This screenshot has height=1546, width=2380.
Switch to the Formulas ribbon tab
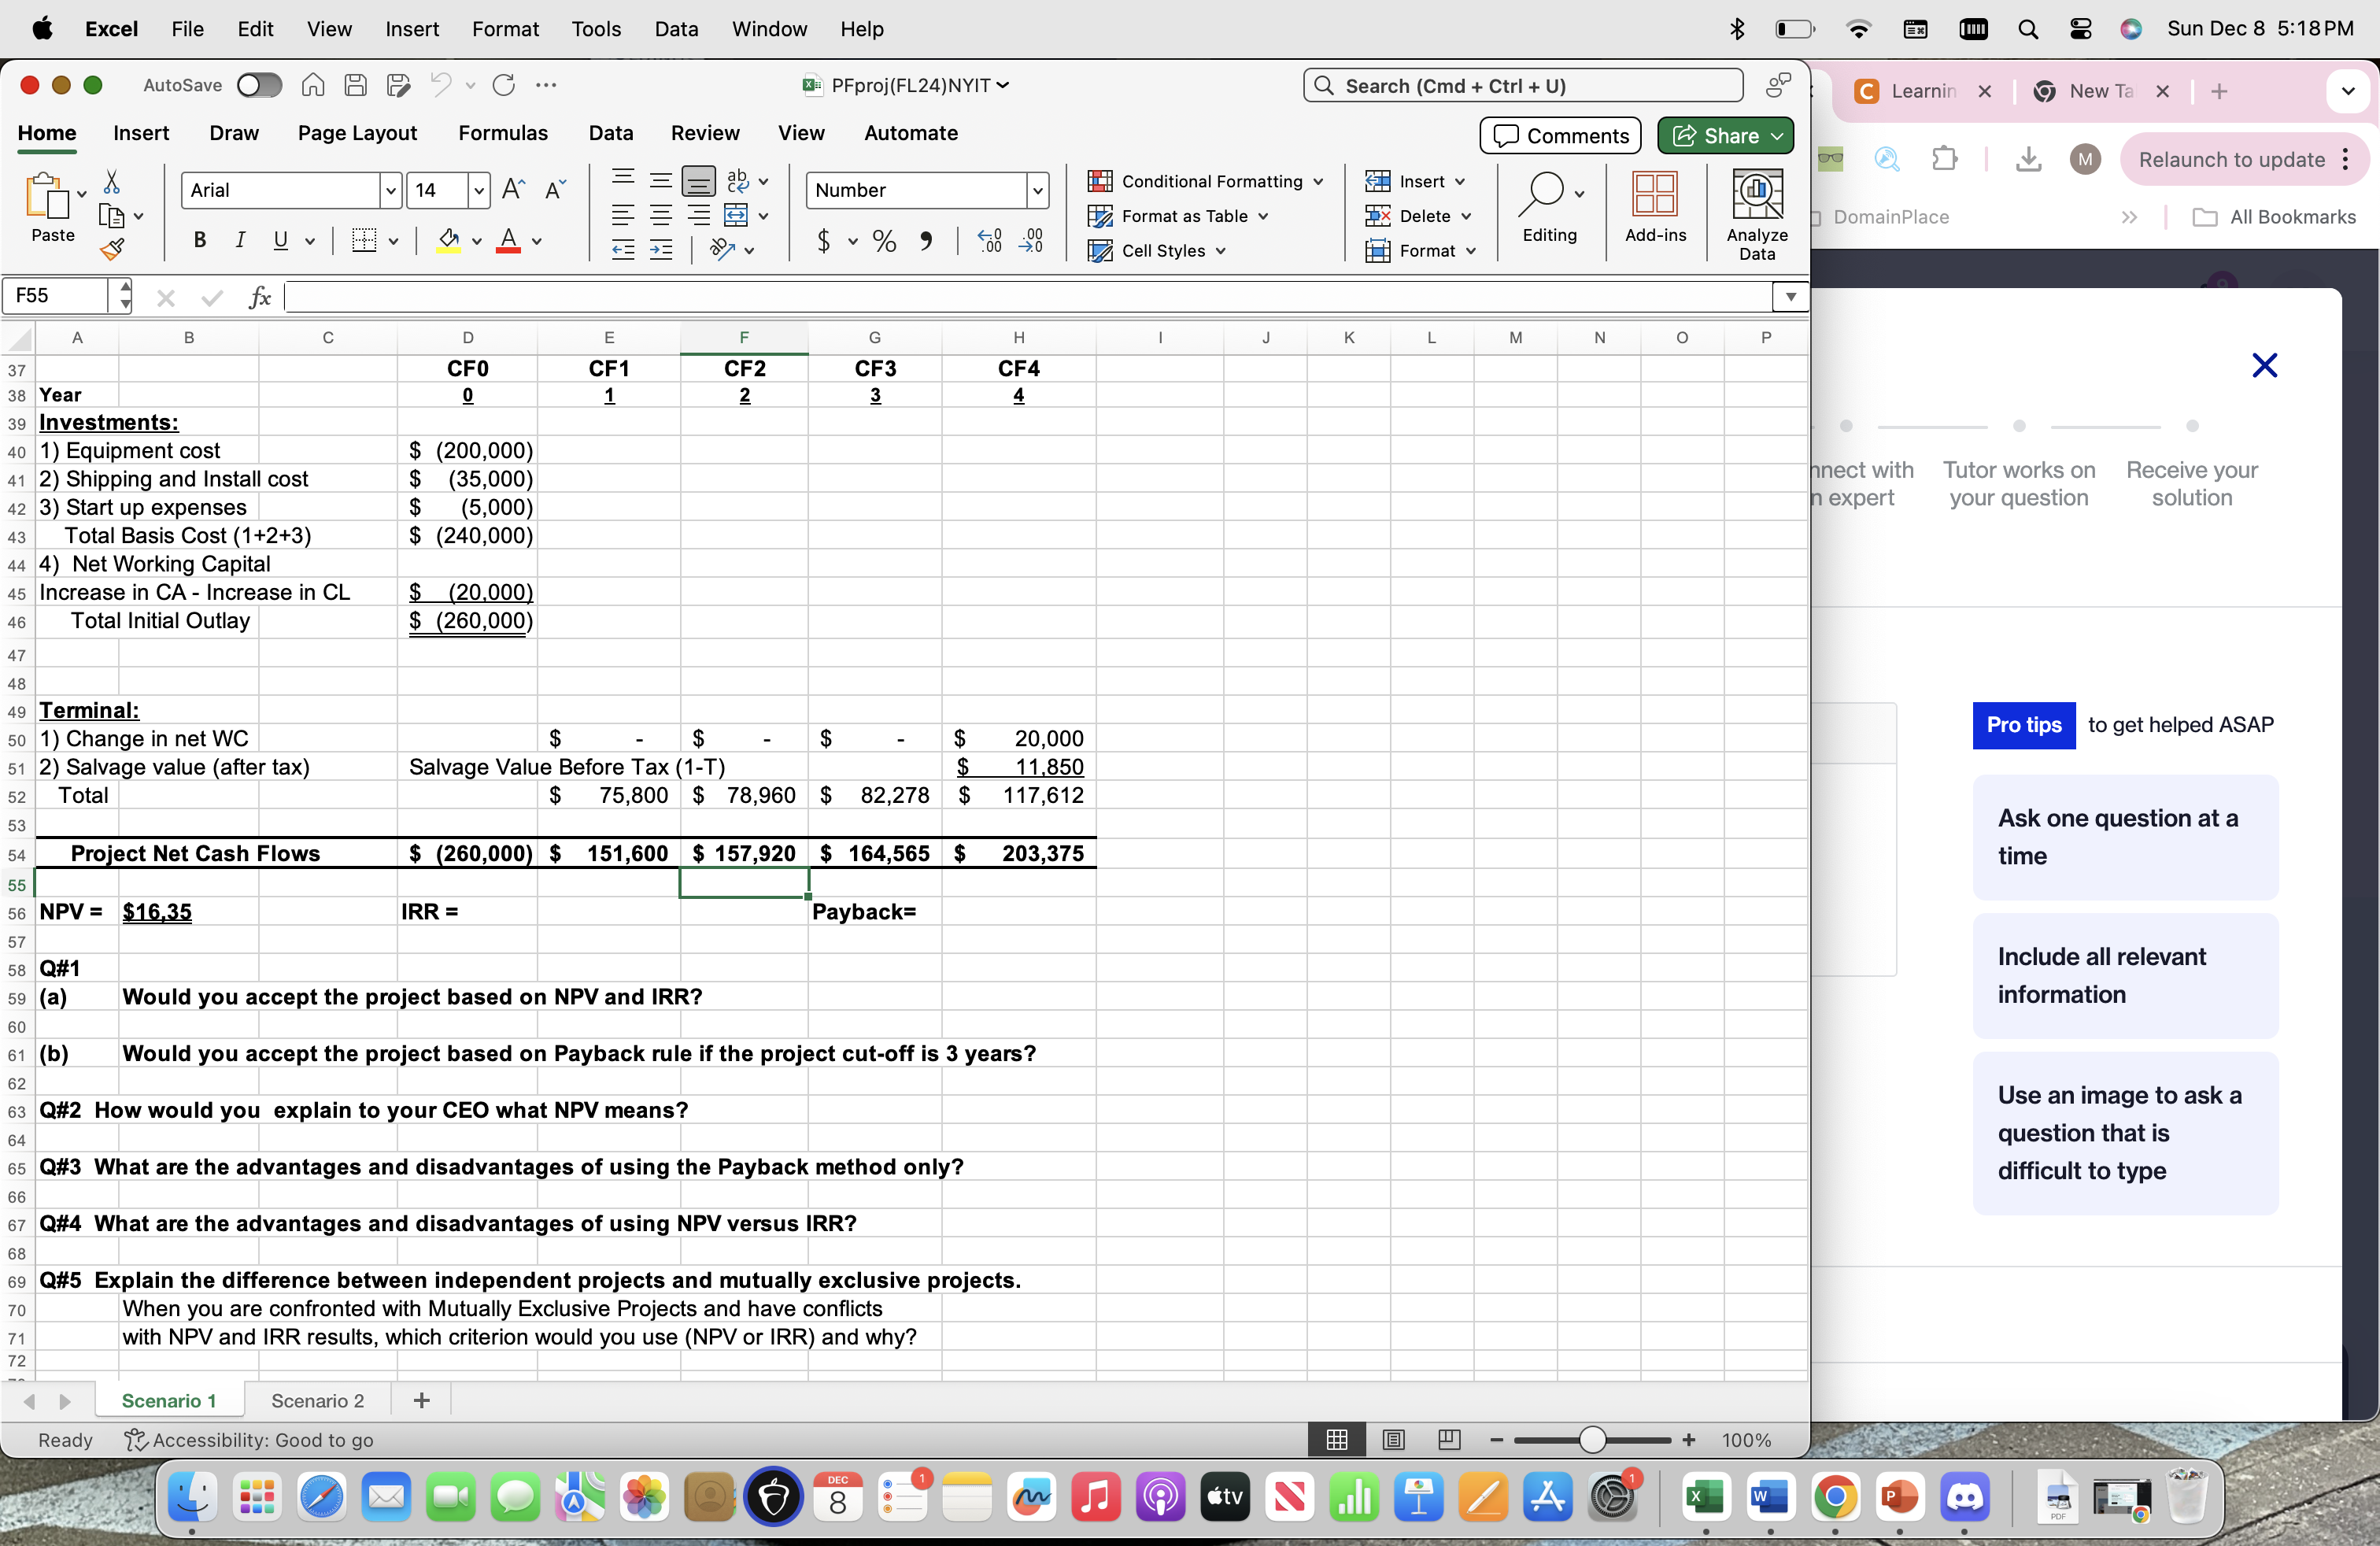pyautogui.click(x=504, y=132)
